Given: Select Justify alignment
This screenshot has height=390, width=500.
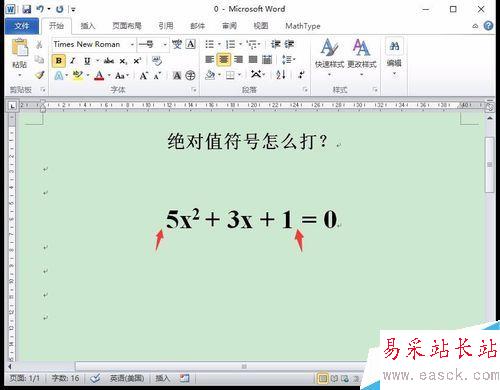Looking at the screenshot, I should coord(253,60).
